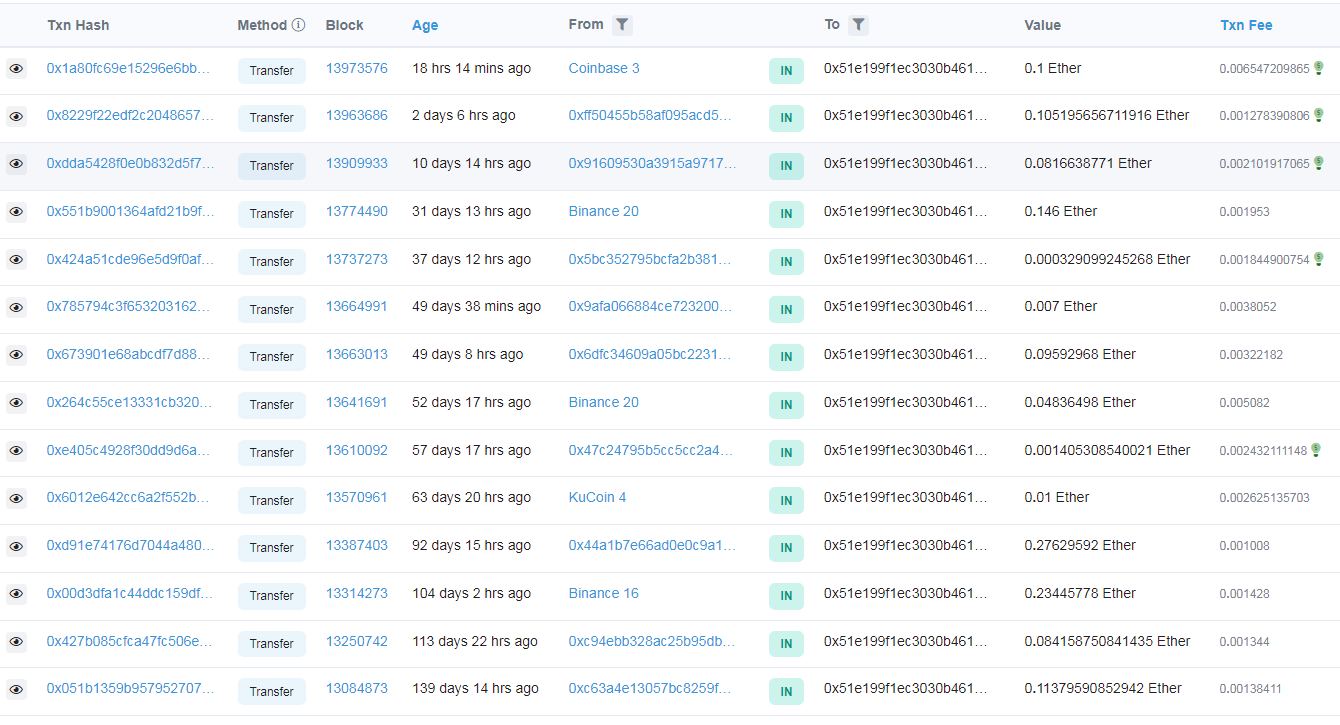Click IN badge in Coinbase 3 row

pyautogui.click(x=786, y=70)
